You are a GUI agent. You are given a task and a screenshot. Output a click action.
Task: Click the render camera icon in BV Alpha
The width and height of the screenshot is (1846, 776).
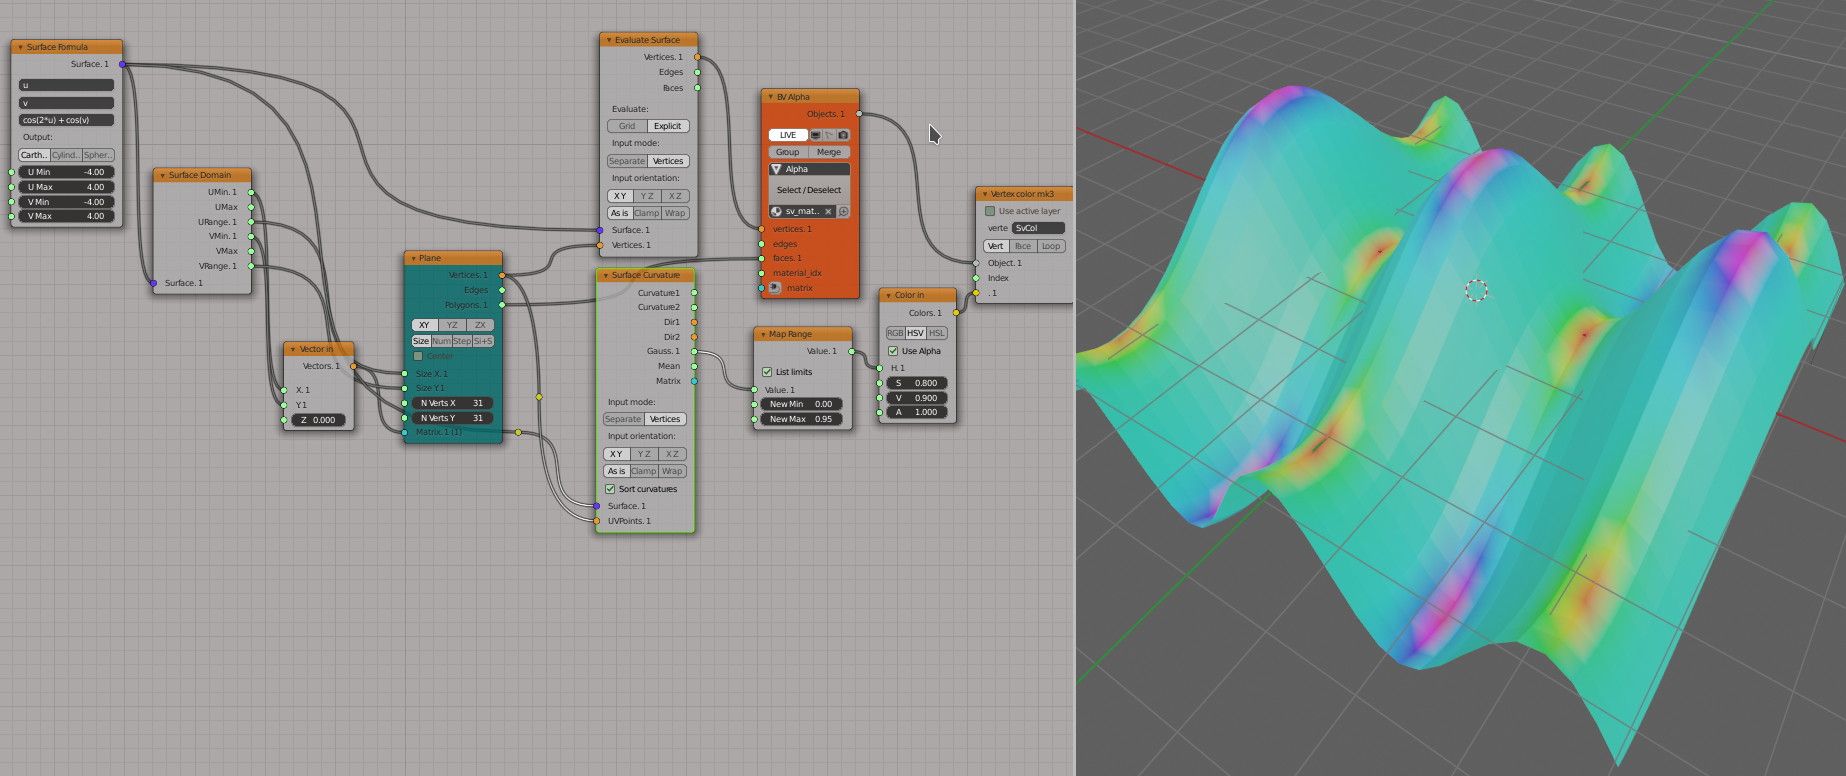843,135
